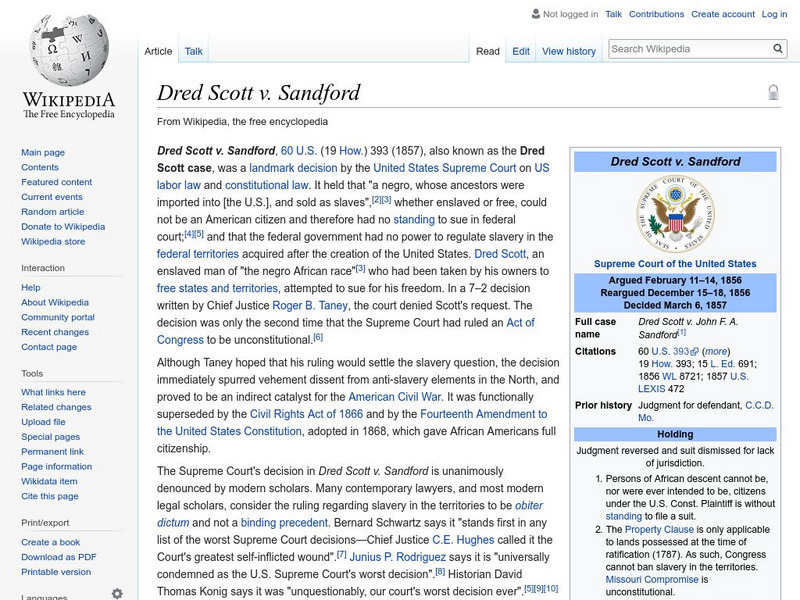Switch to the Talk tab
The width and height of the screenshot is (800, 600).
coord(193,51)
